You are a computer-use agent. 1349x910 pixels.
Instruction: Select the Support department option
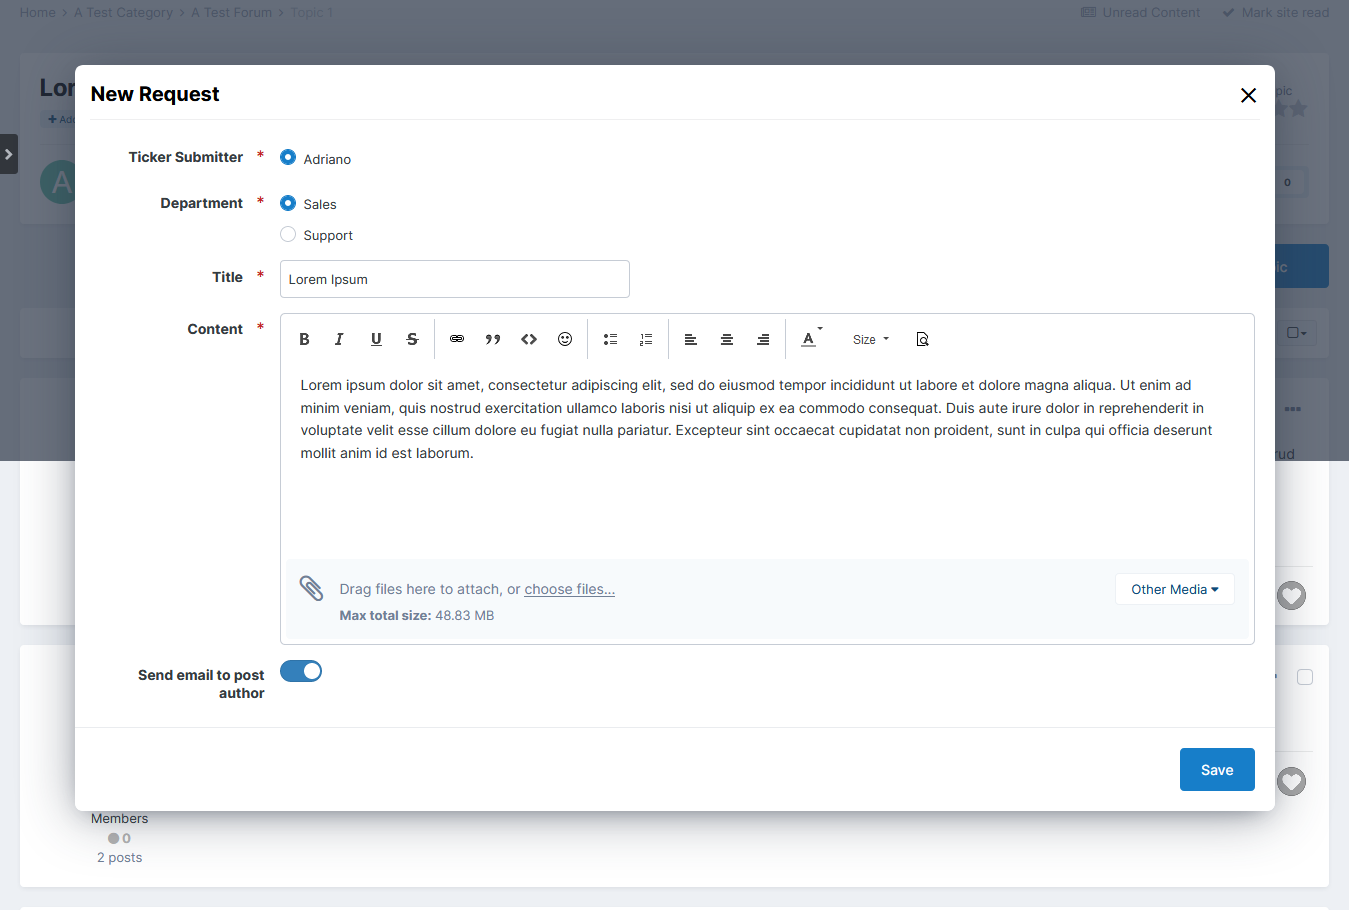pyautogui.click(x=288, y=235)
